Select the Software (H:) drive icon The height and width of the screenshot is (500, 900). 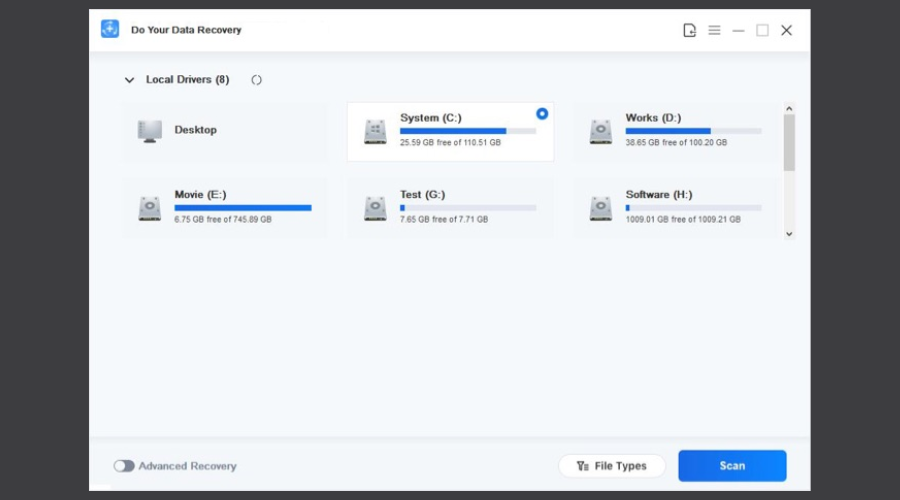click(600, 208)
